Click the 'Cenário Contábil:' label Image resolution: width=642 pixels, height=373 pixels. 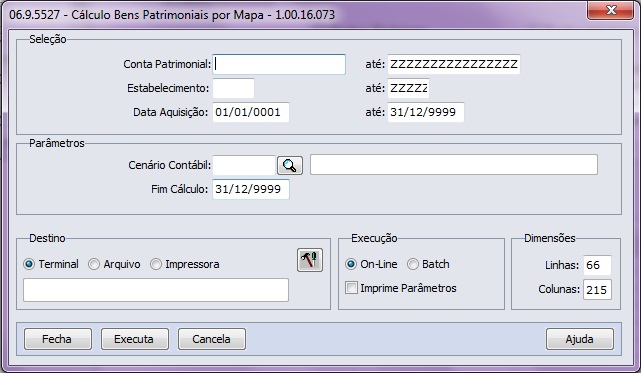[x=170, y=165]
